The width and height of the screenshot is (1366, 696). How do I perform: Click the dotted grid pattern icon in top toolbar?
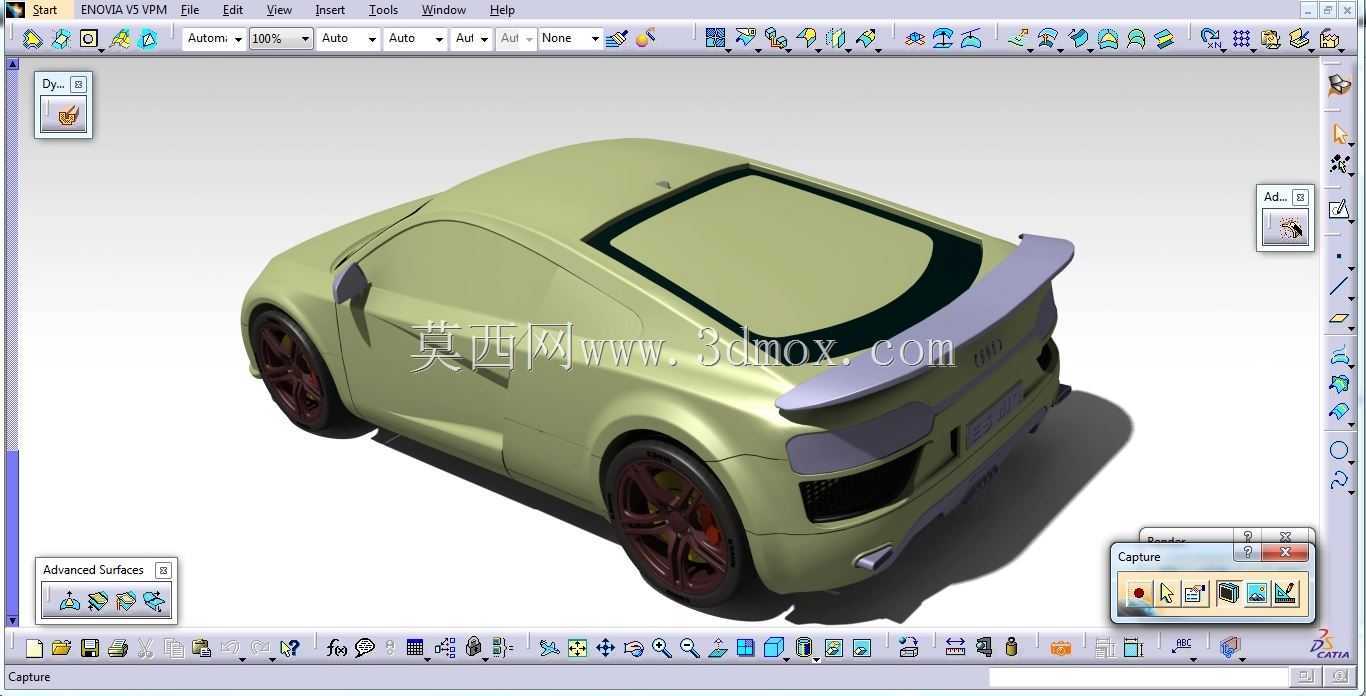coord(1241,39)
